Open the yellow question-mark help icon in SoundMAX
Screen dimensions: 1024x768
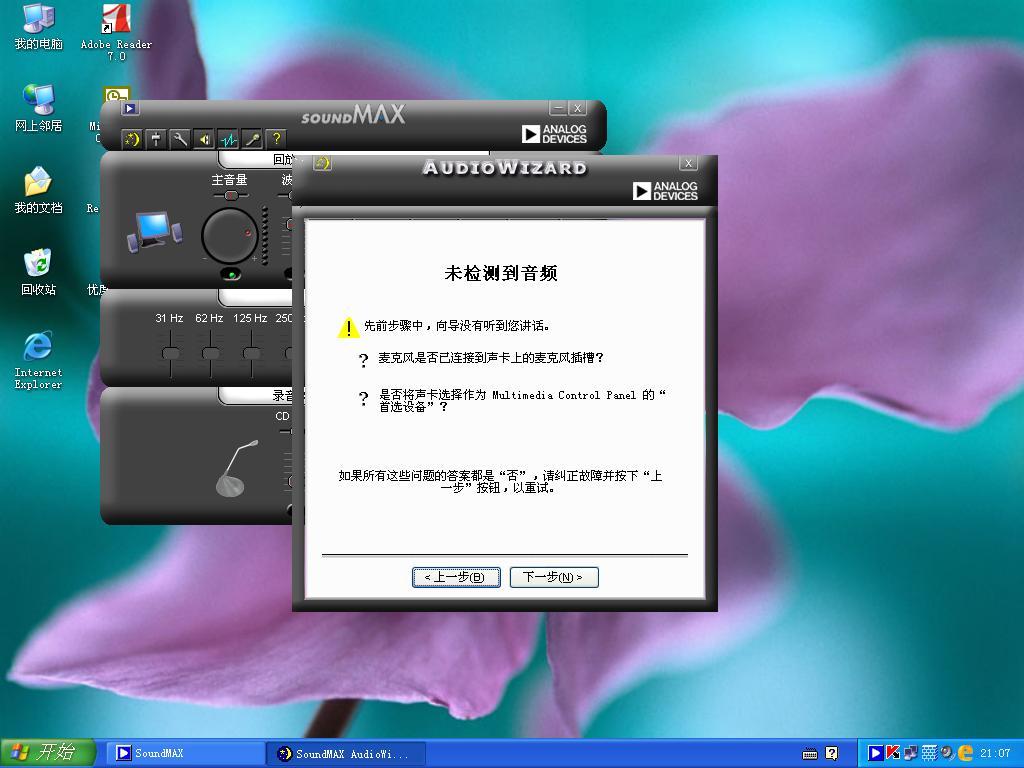[x=276, y=138]
